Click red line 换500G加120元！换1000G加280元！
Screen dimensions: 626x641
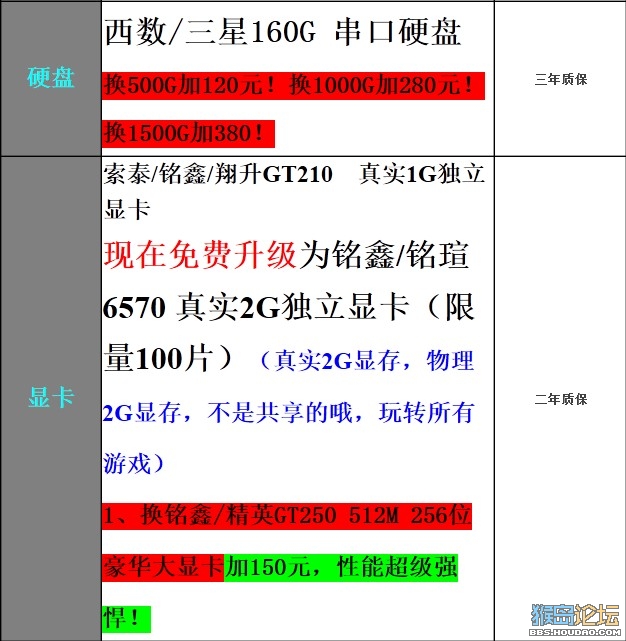(293, 86)
